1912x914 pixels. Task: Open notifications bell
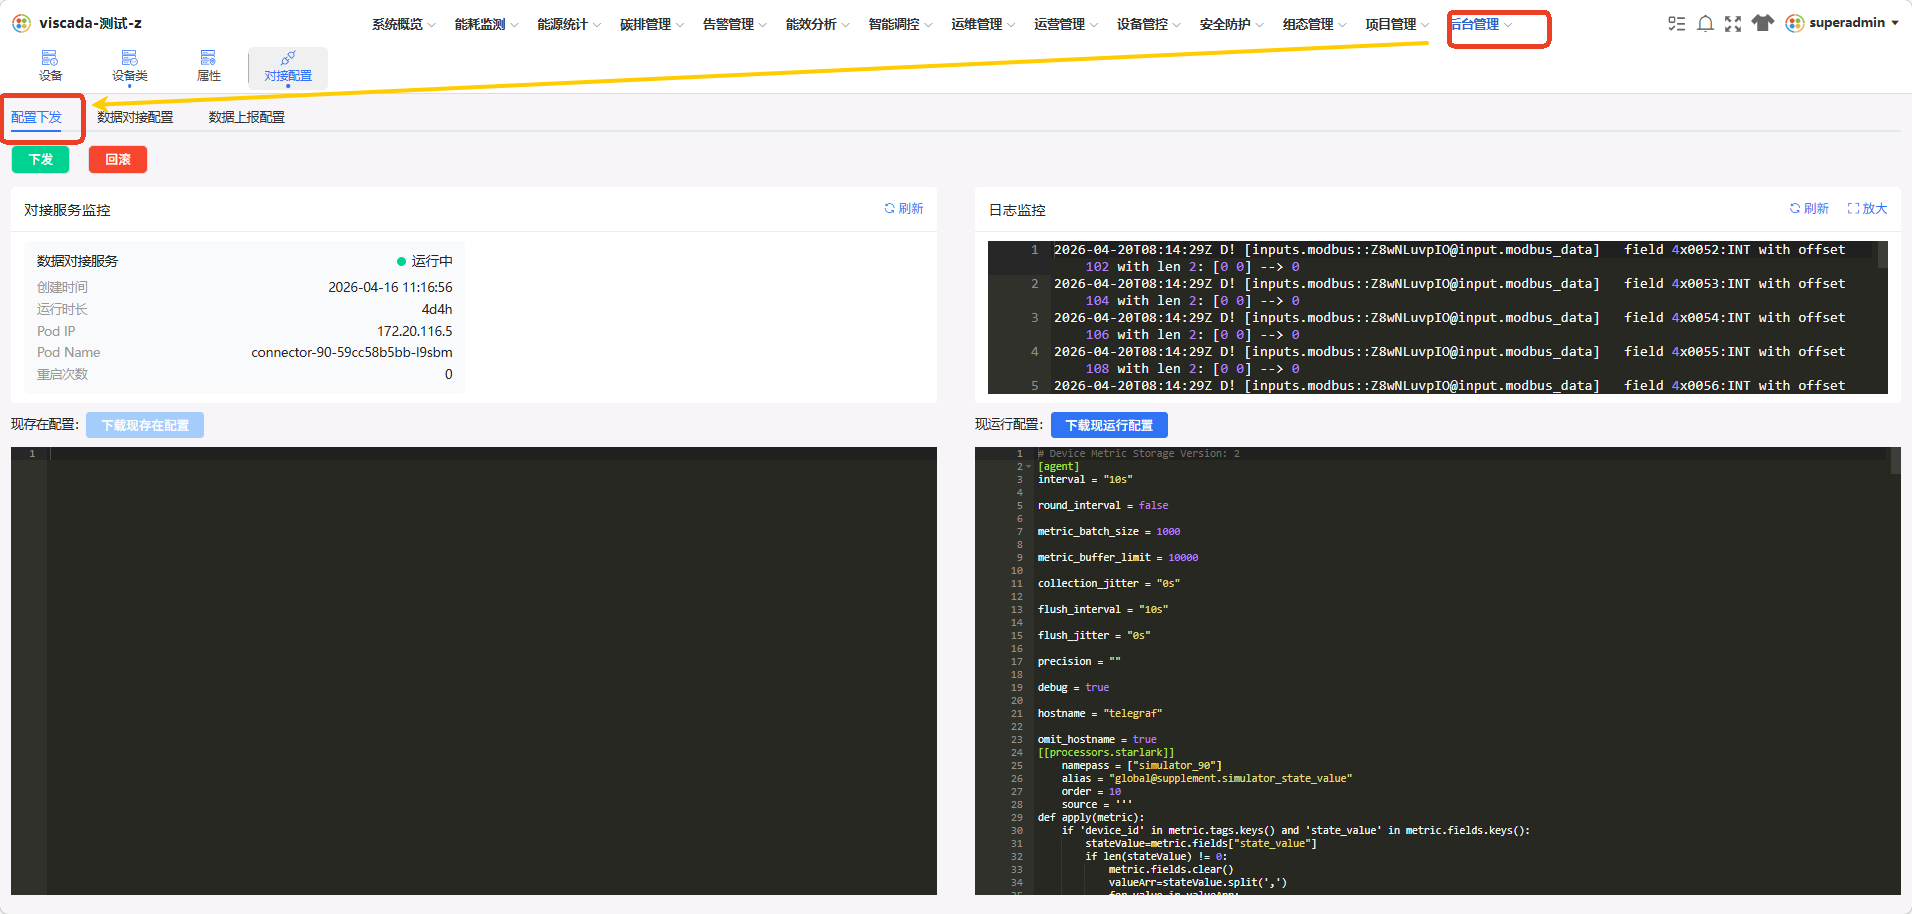[1705, 24]
